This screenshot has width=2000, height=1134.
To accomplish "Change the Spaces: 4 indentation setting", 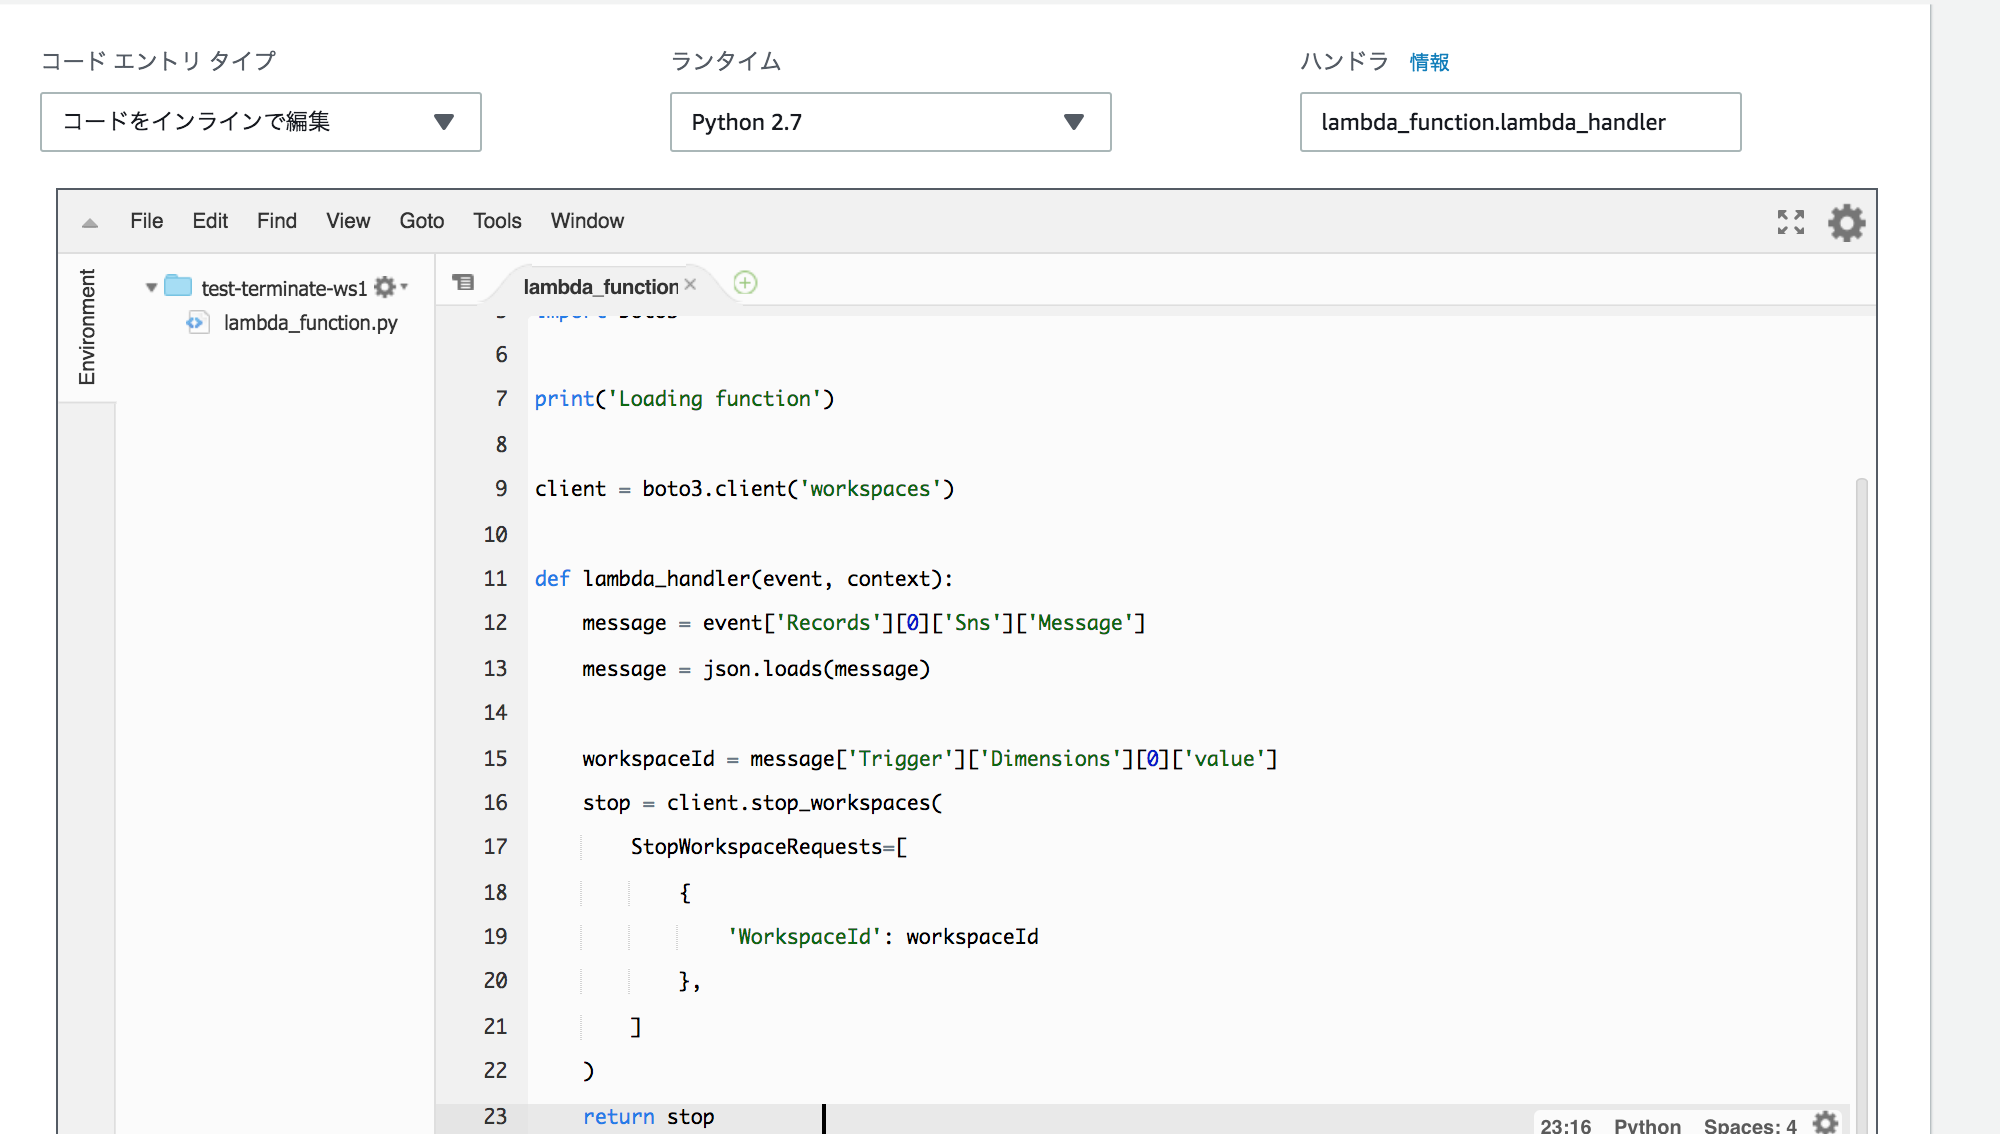I will [1750, 1125].
